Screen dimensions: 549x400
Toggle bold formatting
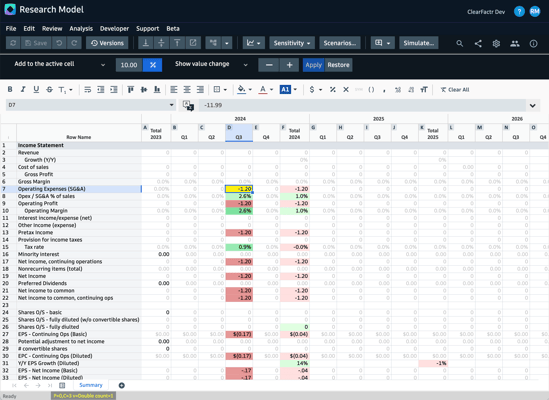pos(10,90)
